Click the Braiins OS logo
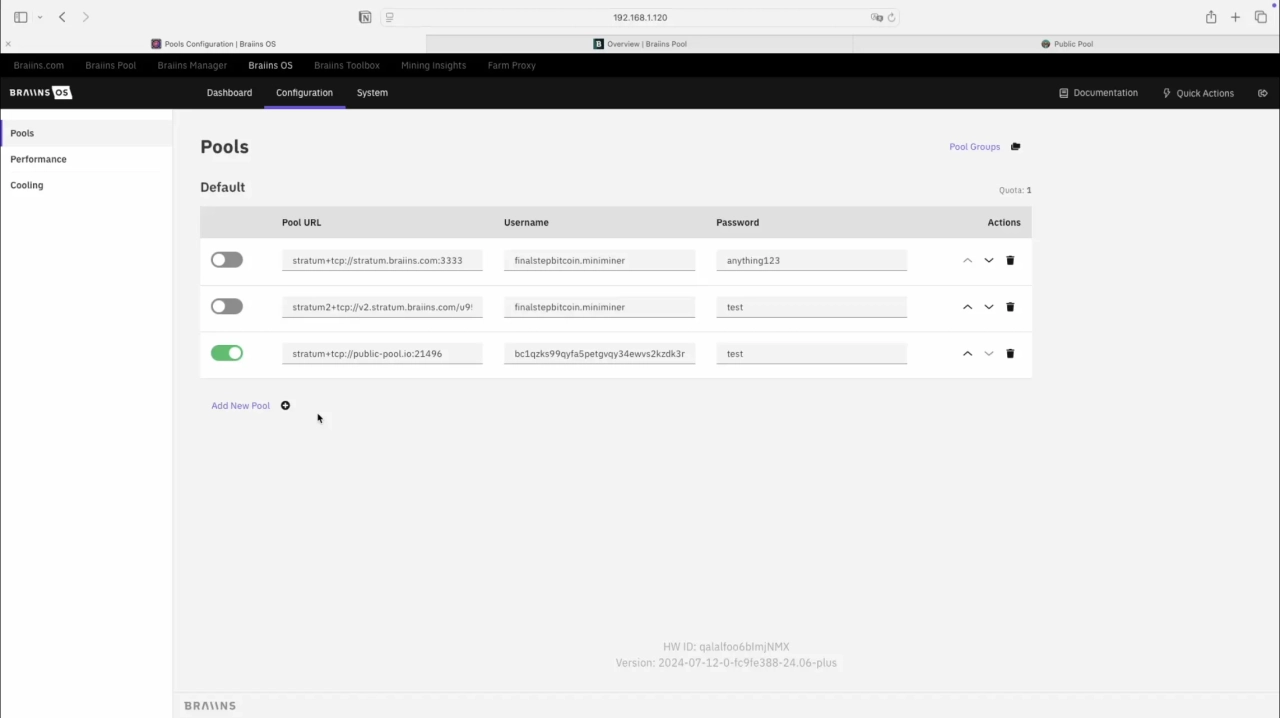This screenshot has height=718, width=1280. [x=41, y=92]
